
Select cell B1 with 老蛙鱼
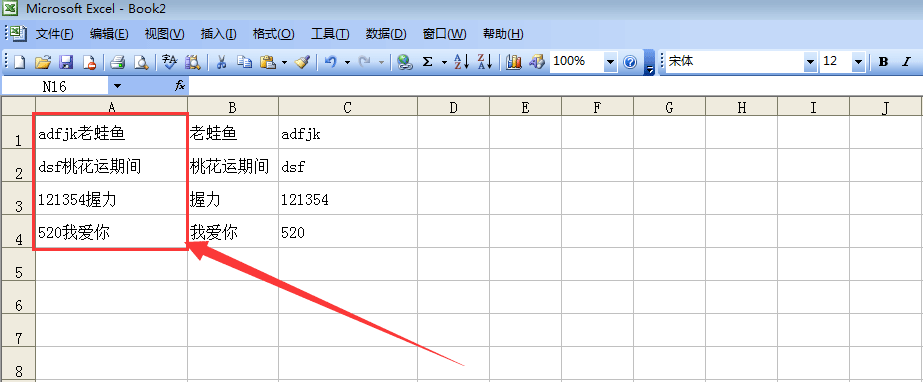(233, 132)
